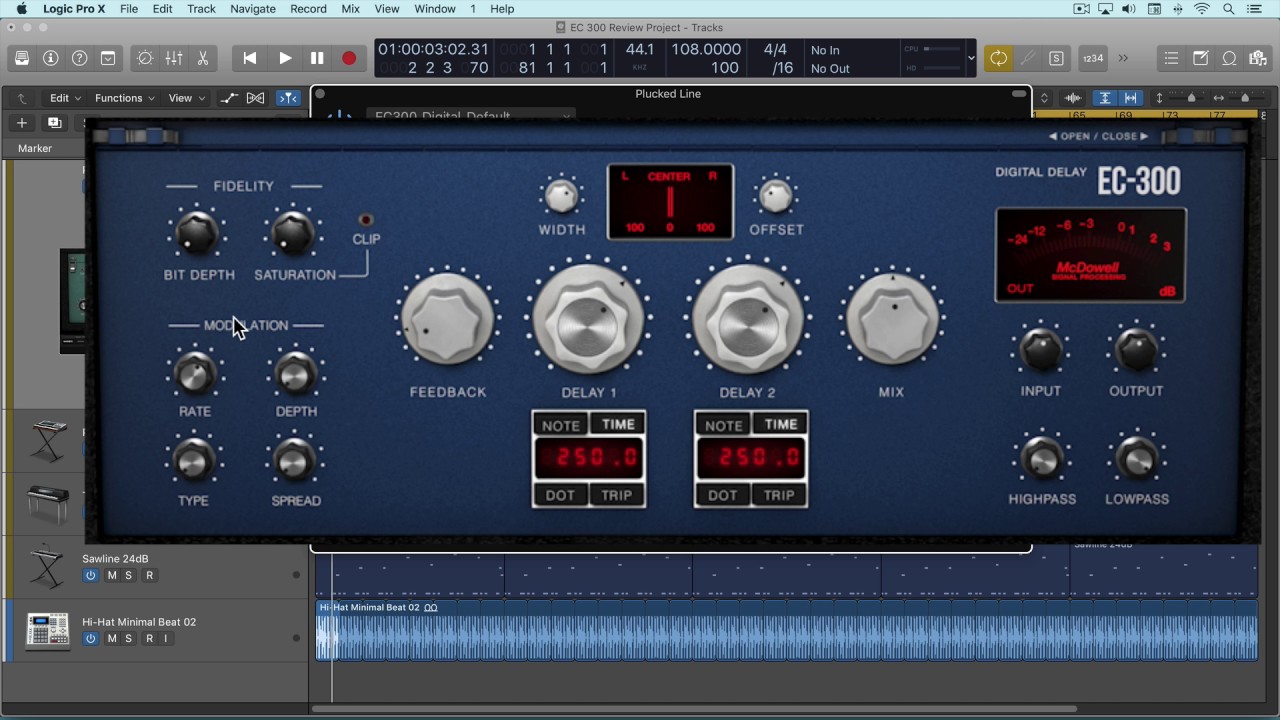The height and width of the screenshot is (720, 1280).
Task: Open the EC300 preset dropdown in plugin header
Action: tap(471, 116)
